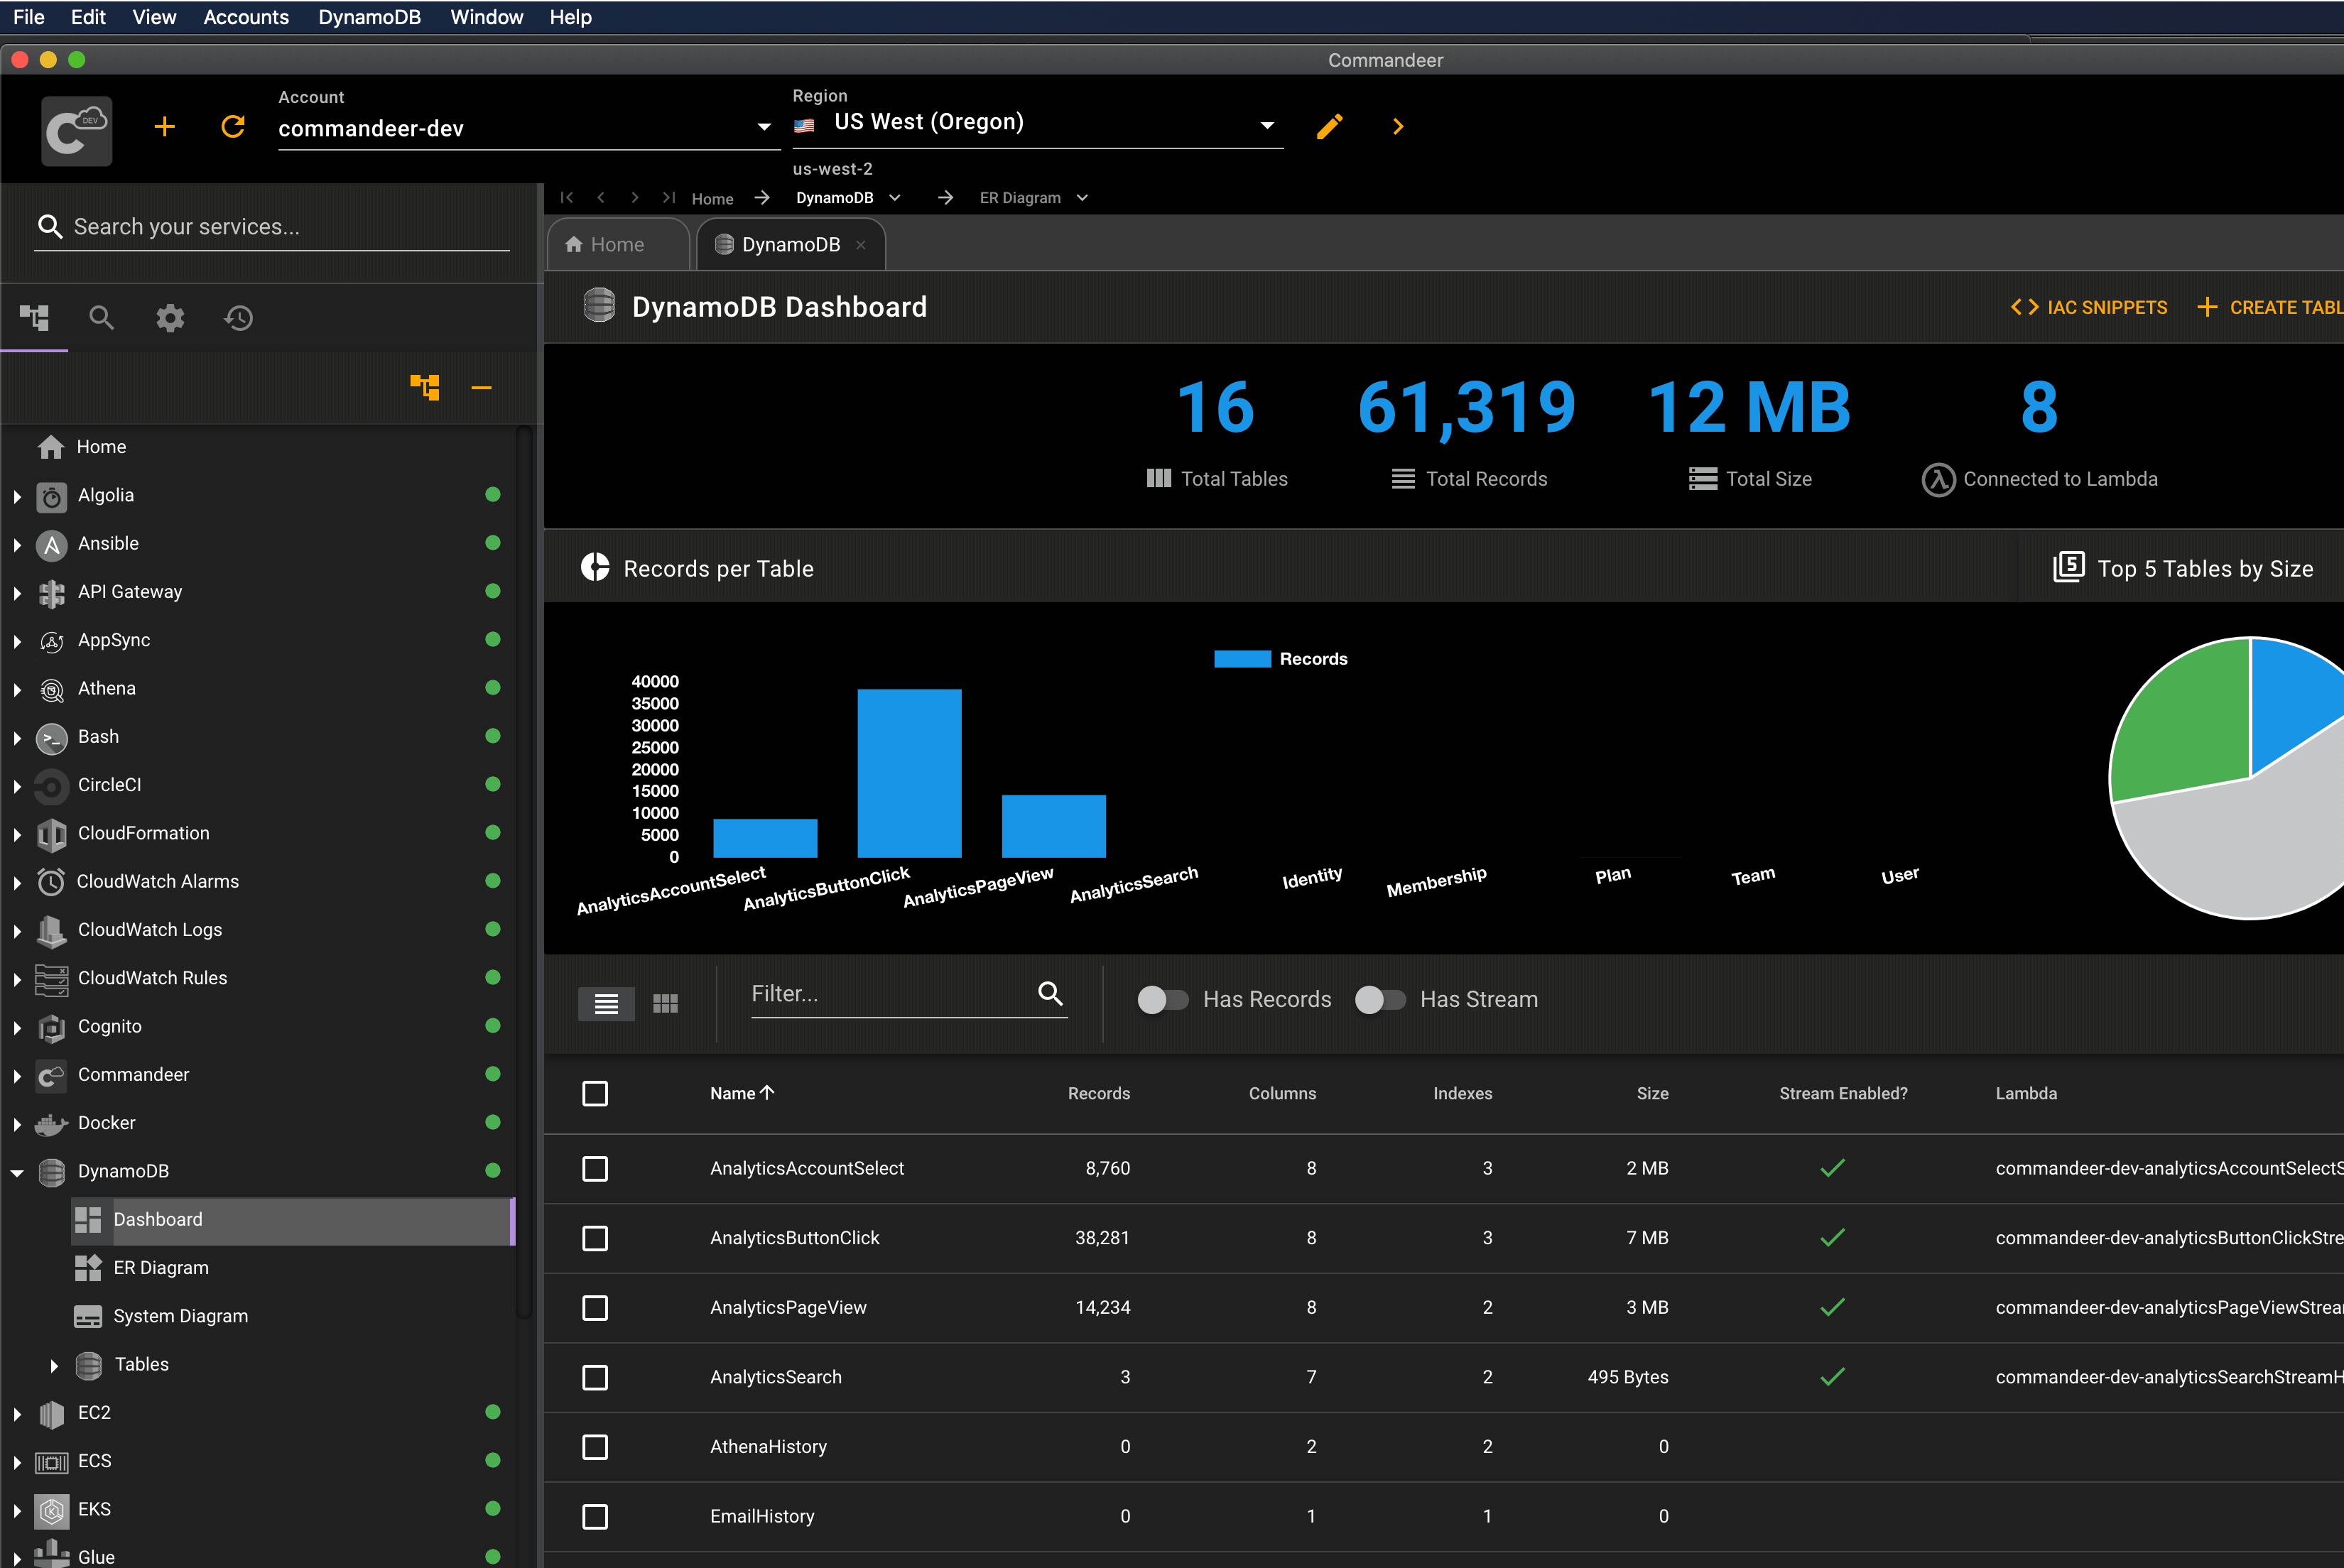Click the add account plus icon
Image resolution: width=2344 pixels, height=1568 pixels.
(165, 127)
